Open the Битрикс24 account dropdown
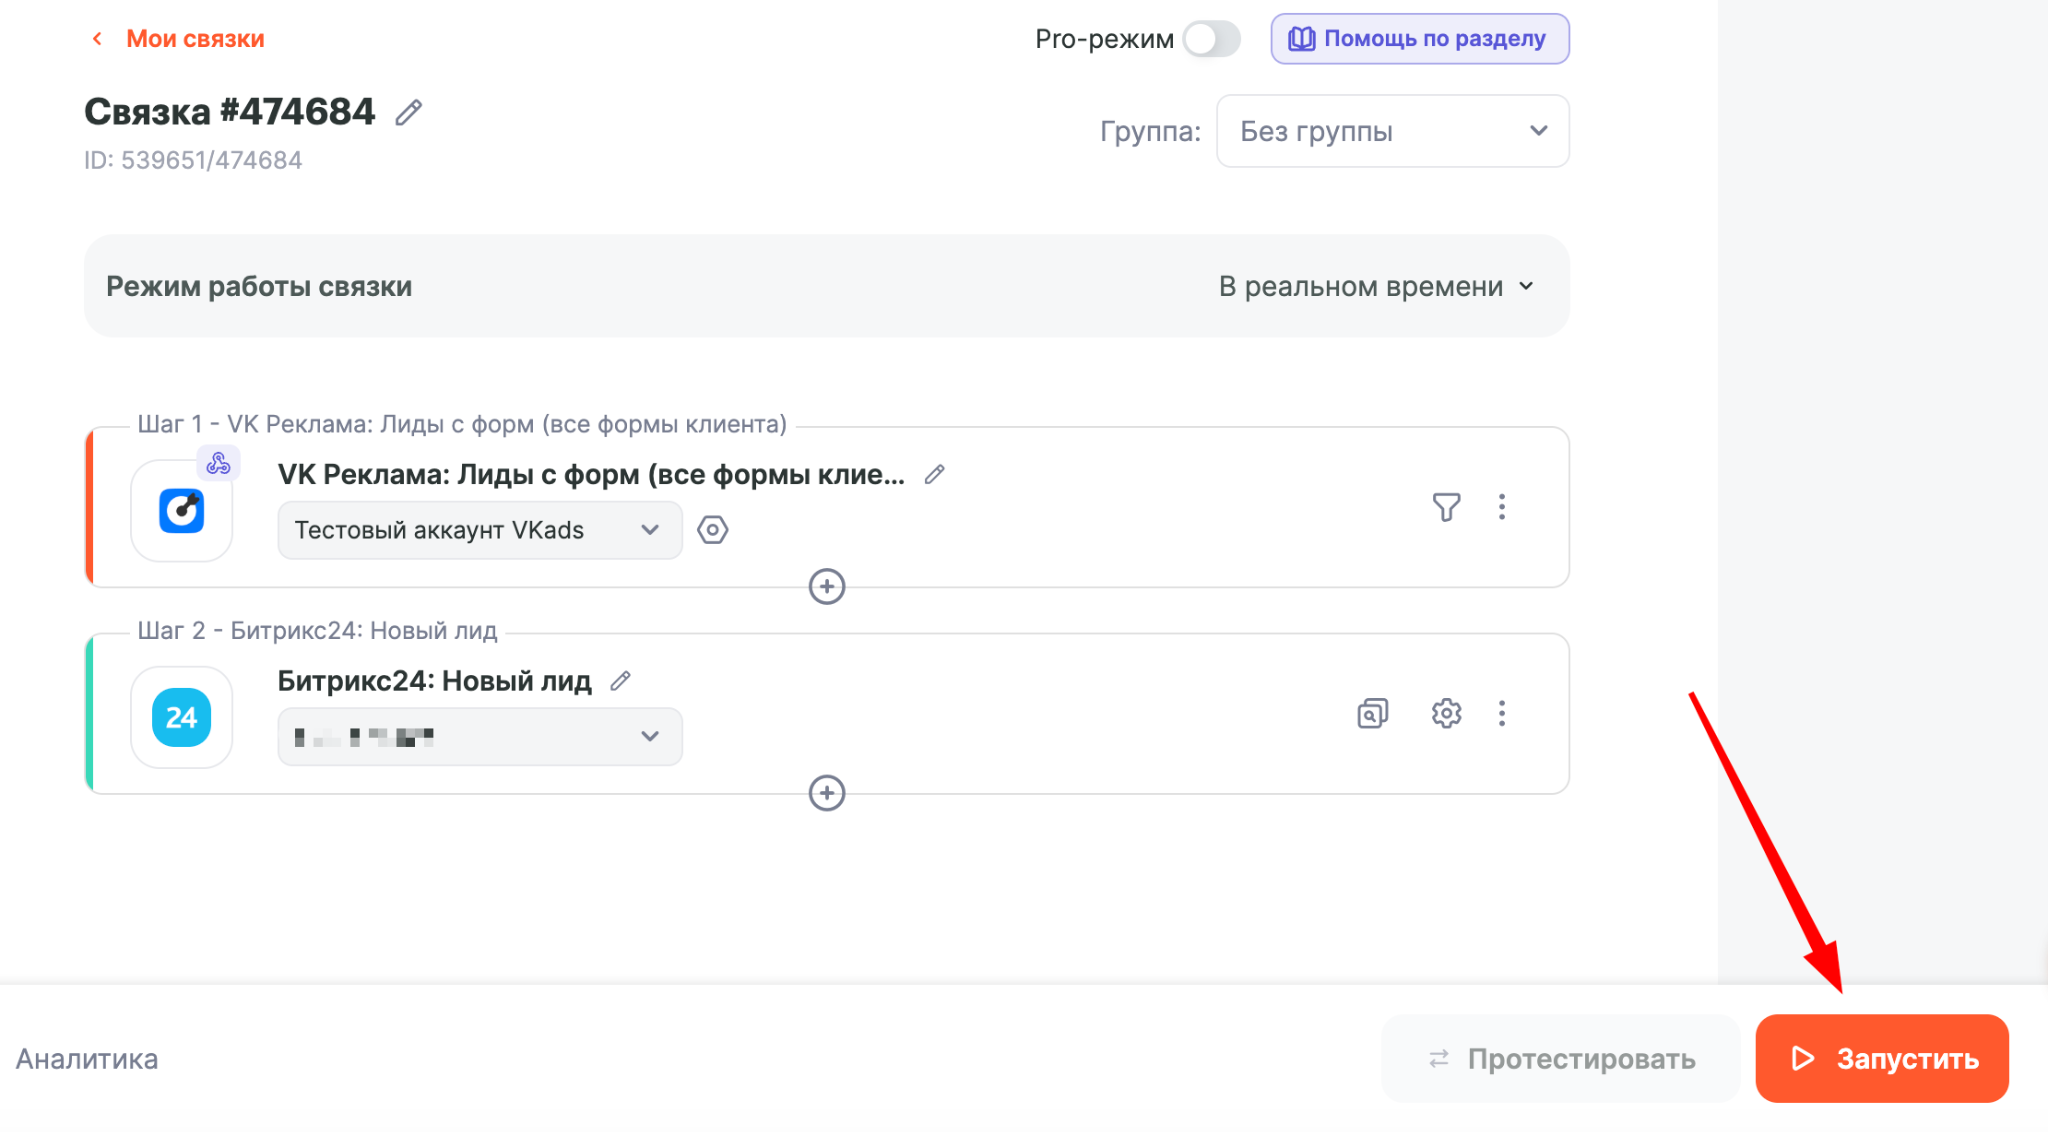The width and height of the screenshot is (2048, 1132). click(x=480, y=737)
